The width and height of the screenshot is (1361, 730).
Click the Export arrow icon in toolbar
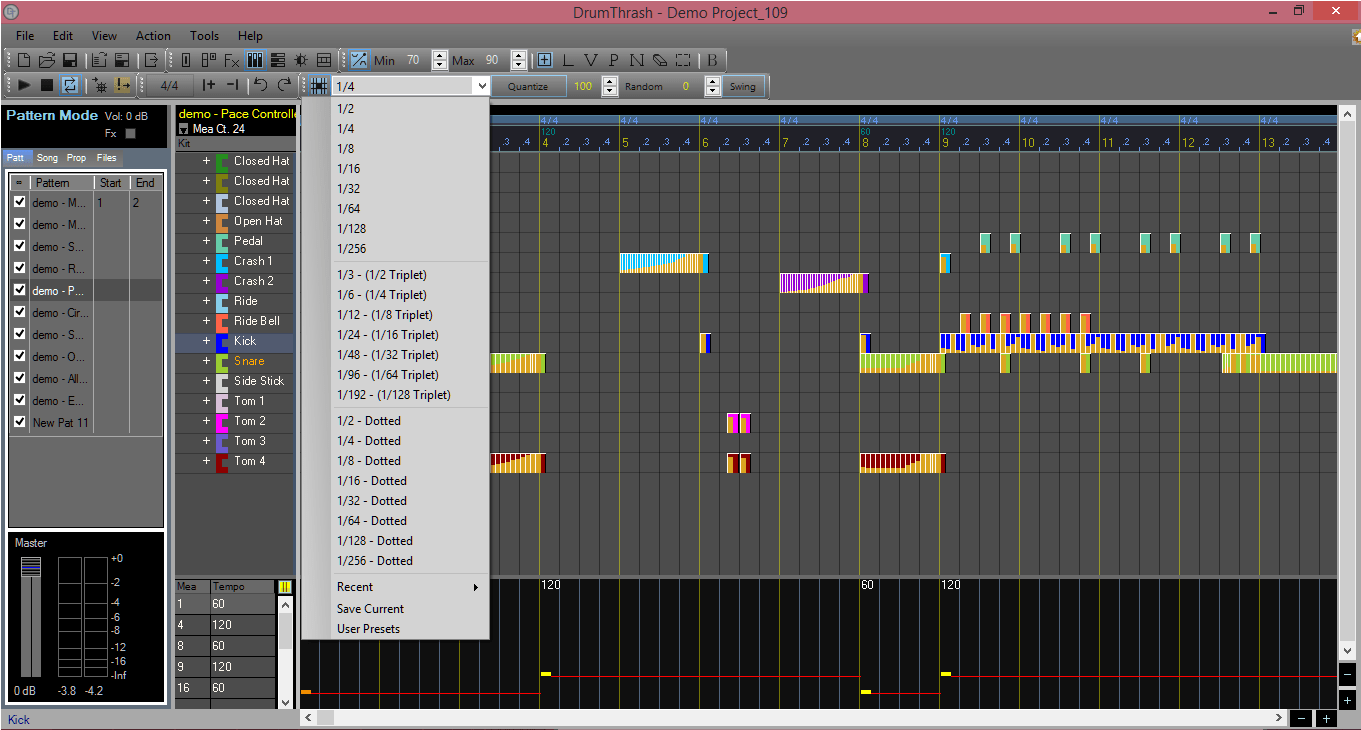click(151, 60)
